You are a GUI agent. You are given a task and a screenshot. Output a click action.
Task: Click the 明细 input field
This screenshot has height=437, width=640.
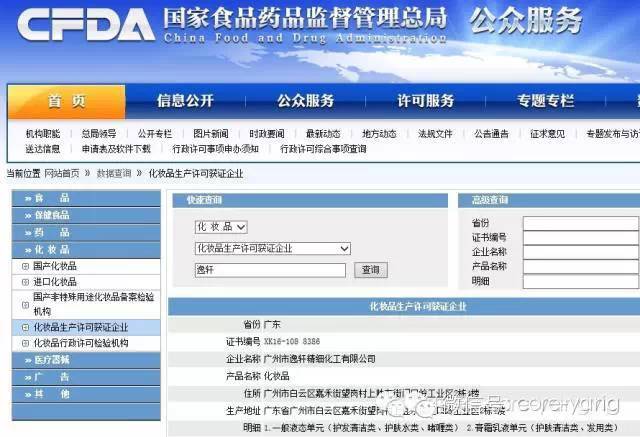581,281
